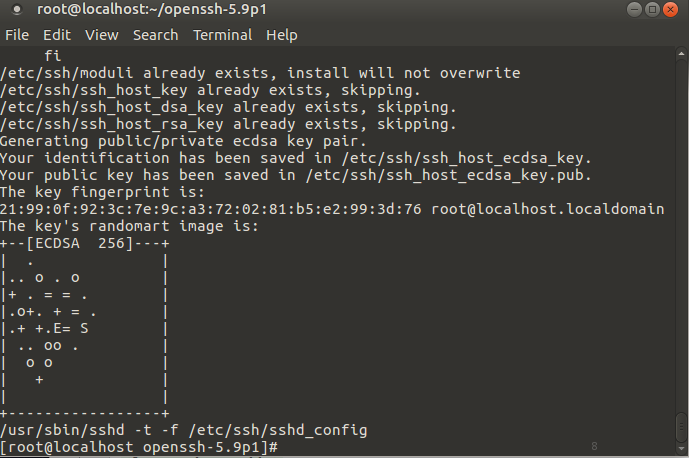Close the terminal window
This screenshot has width=689, height=458.
pyautogui.click(x=672, y=10)
